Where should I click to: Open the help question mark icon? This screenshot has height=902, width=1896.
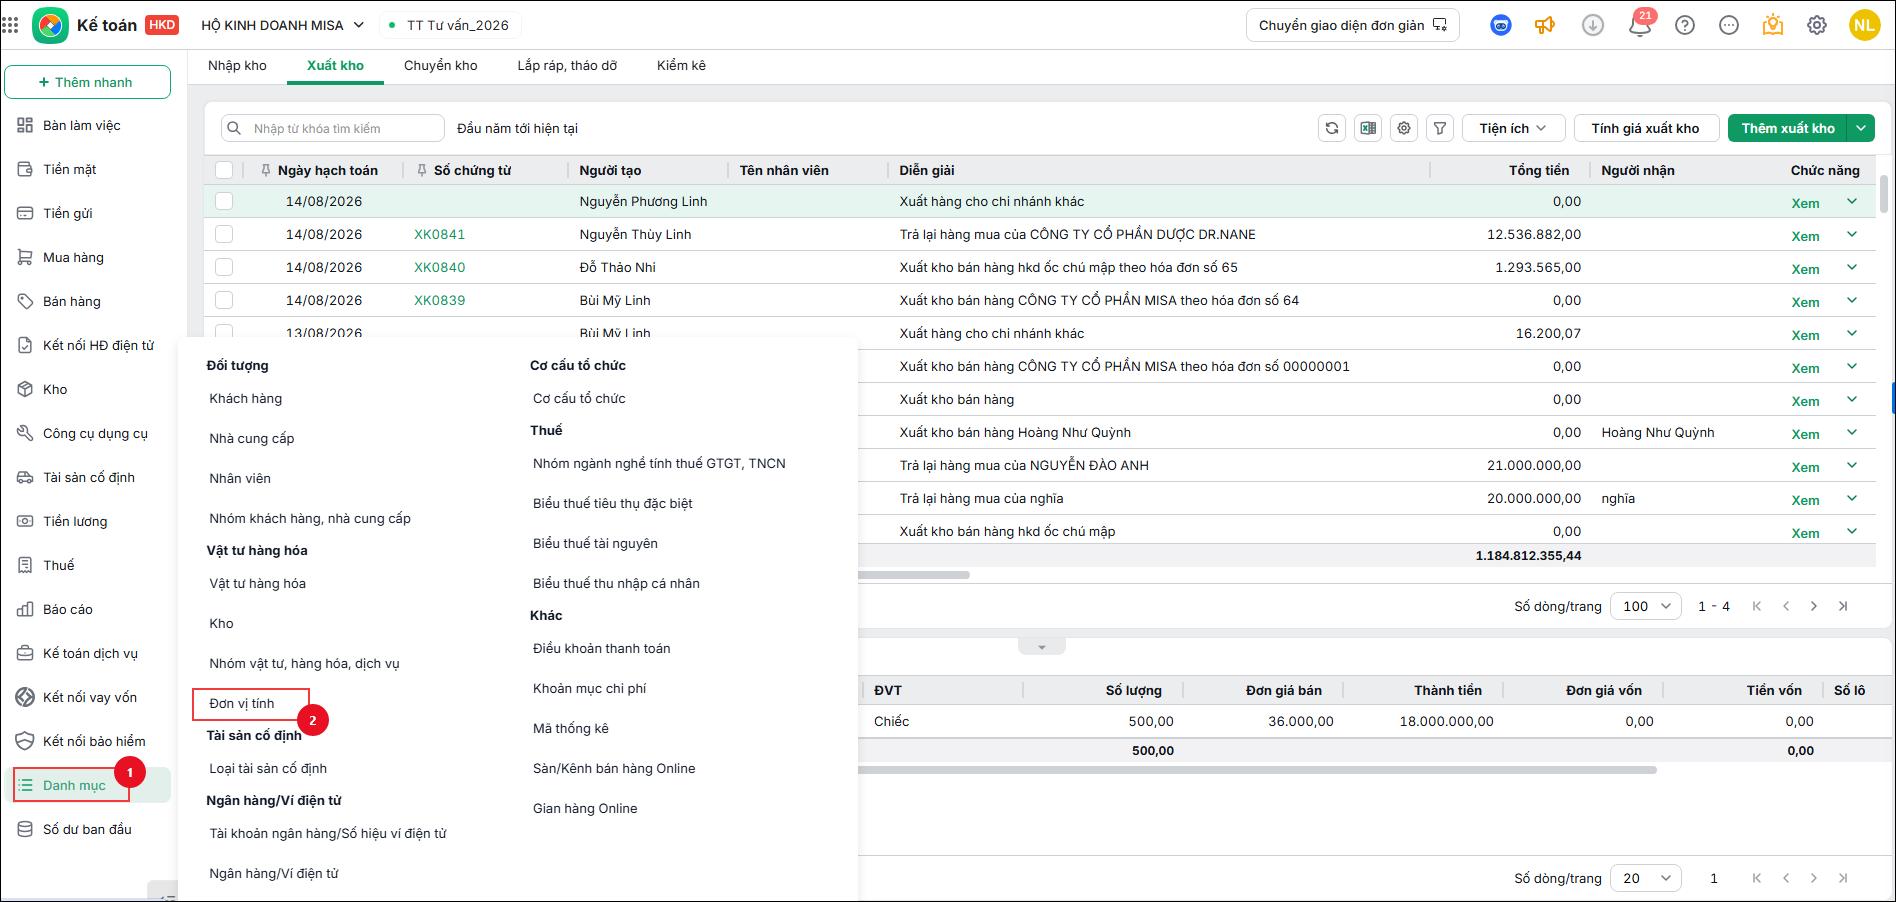(x=1685, y=25)
